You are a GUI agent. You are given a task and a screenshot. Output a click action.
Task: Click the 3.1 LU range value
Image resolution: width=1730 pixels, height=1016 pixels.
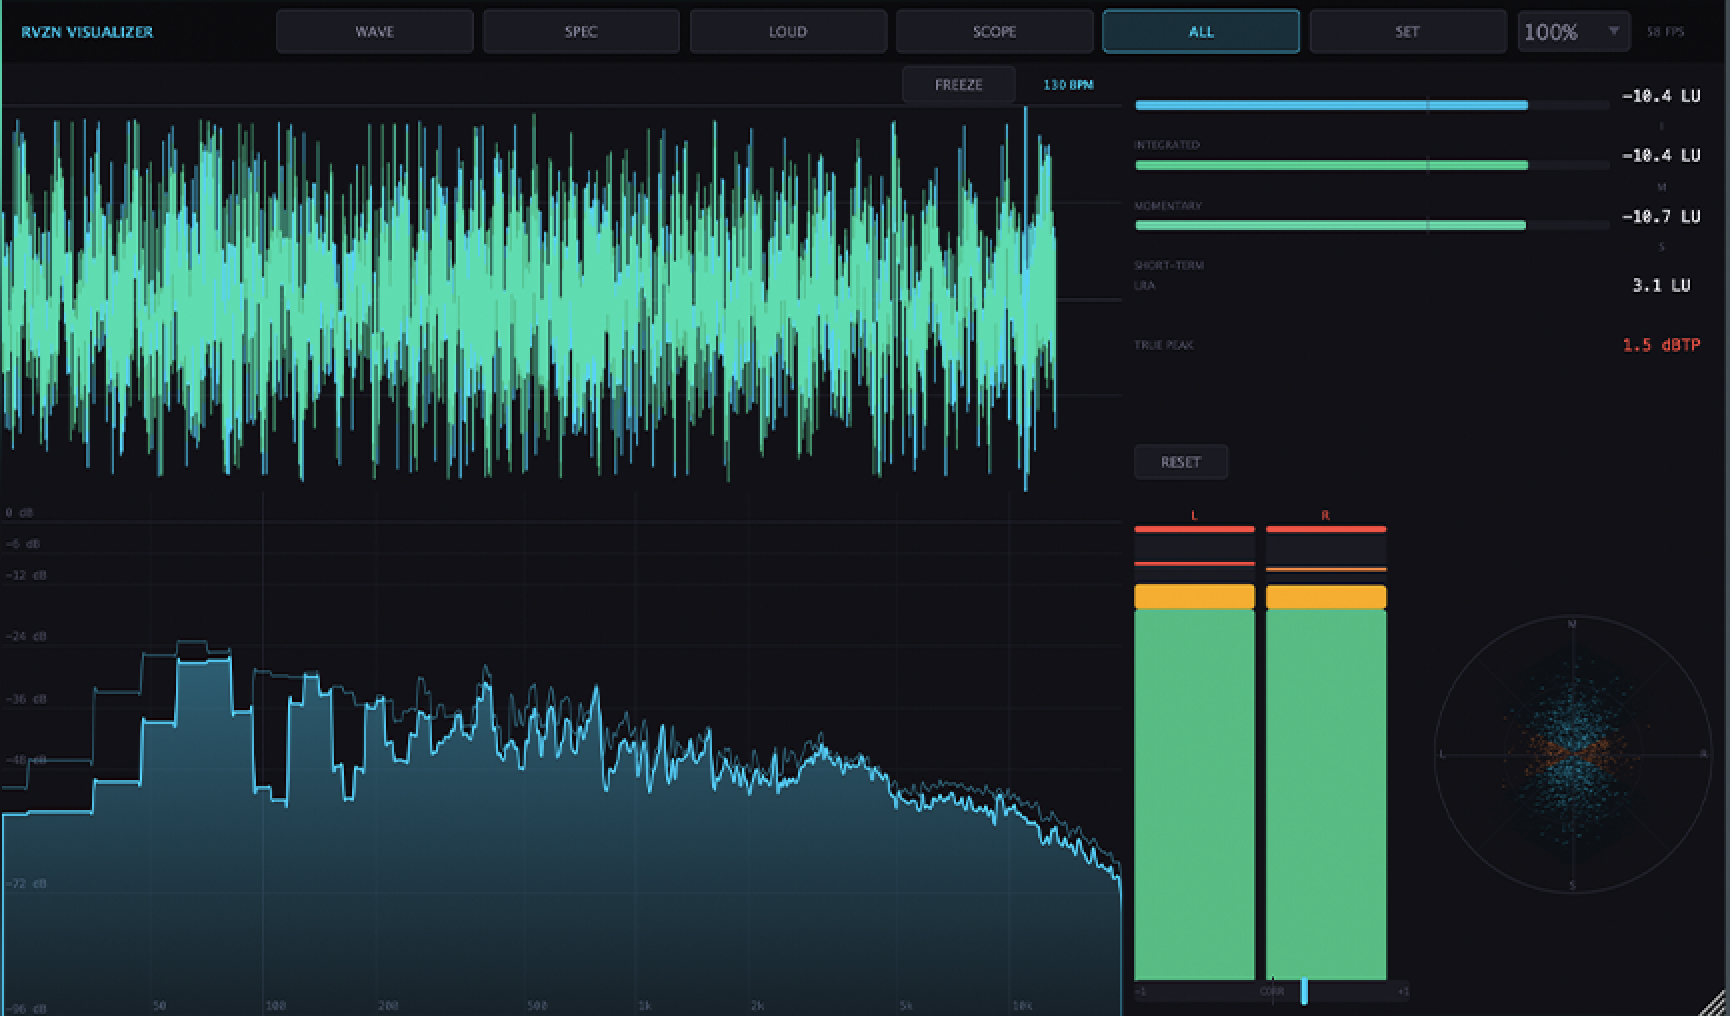coord(1661,285)
